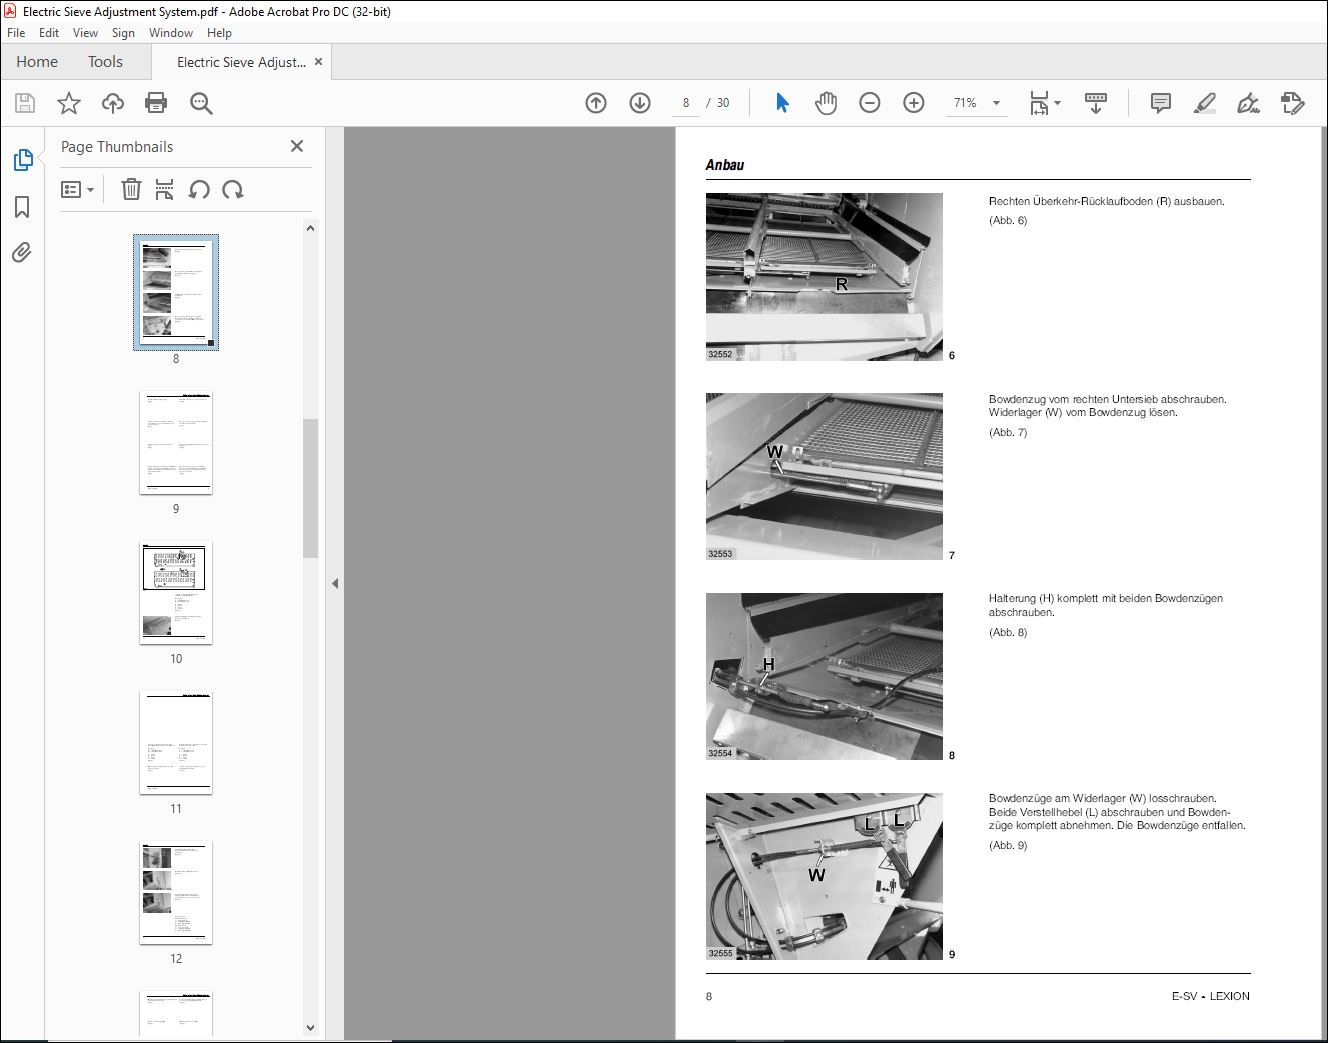Open the Attachments paperclip panel
This screenshot has width=1328, height=1043.
point(22,252)
